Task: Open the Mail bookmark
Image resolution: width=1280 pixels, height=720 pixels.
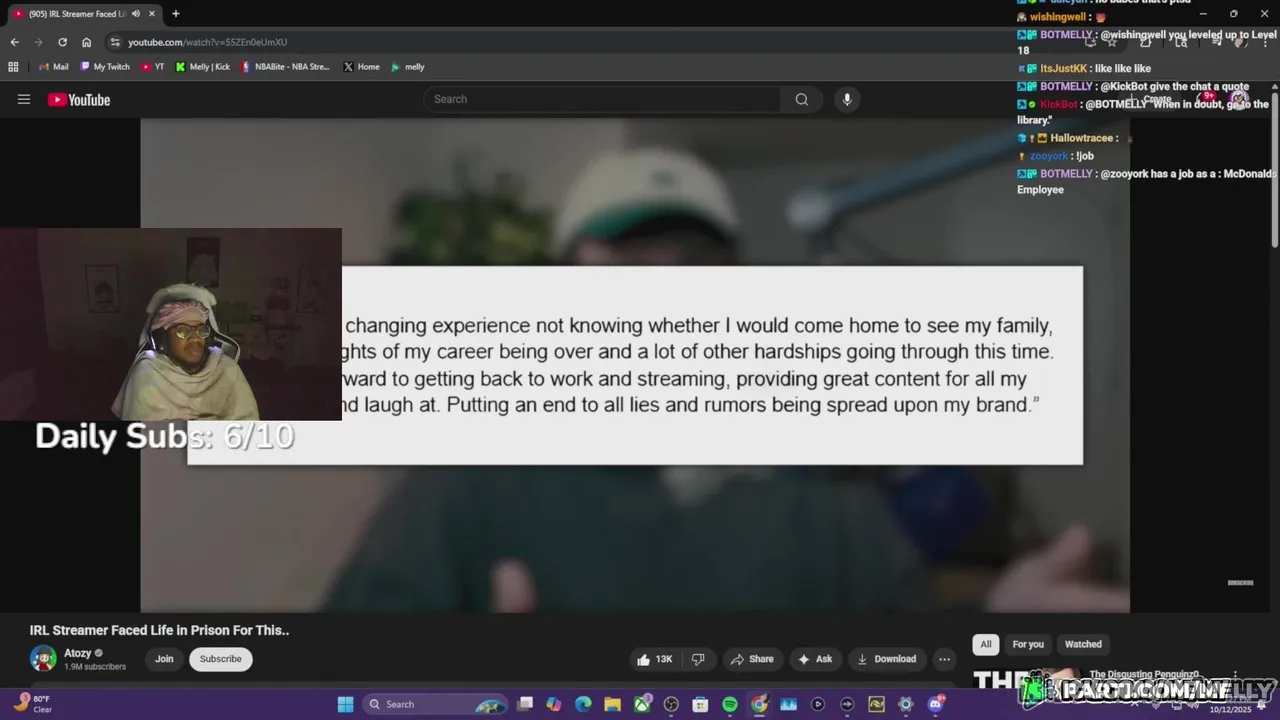Action: coord(53,67)
